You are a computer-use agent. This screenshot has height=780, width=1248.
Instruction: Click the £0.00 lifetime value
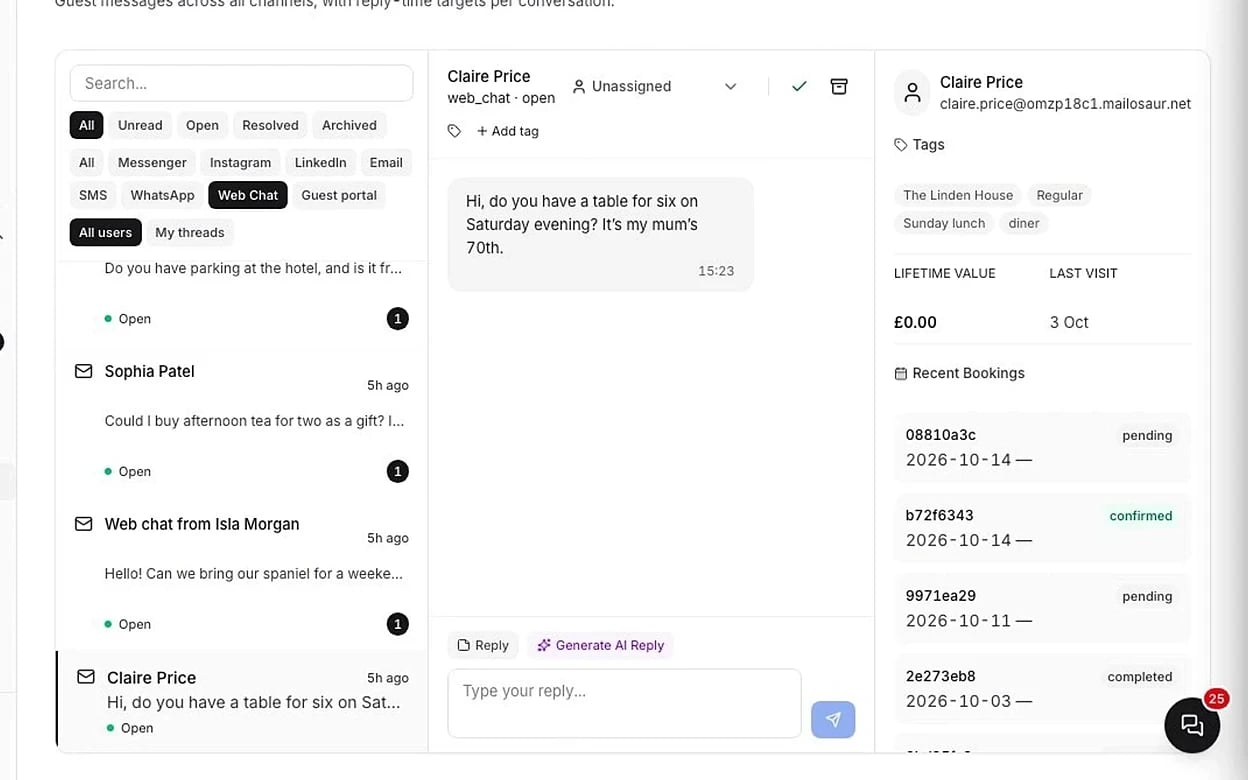point(915,322)
